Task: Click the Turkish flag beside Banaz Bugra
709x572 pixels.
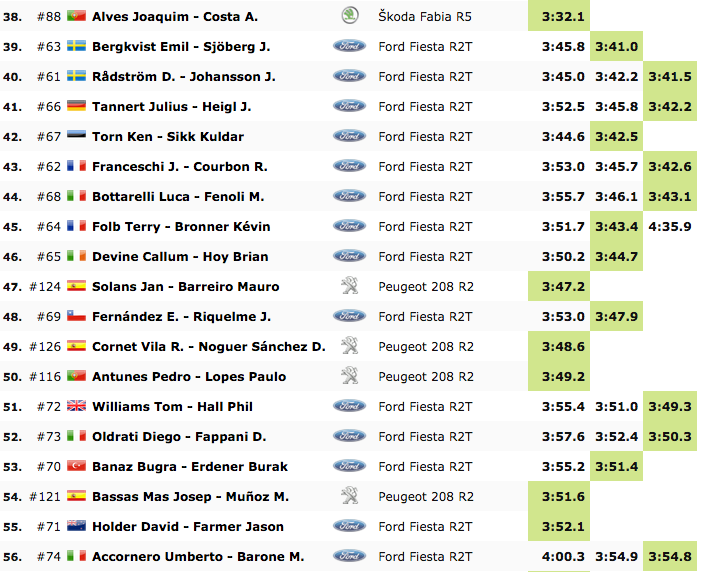Action: coord(76,466)
